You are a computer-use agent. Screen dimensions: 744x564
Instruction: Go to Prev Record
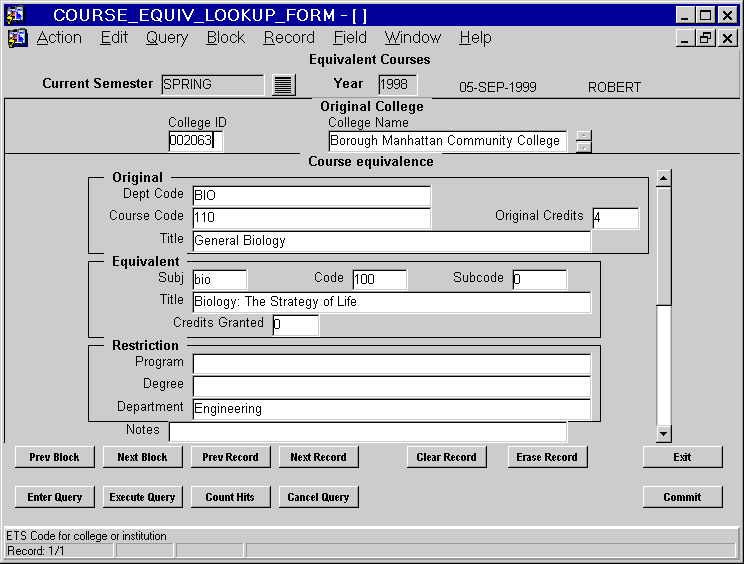[231, 457]
